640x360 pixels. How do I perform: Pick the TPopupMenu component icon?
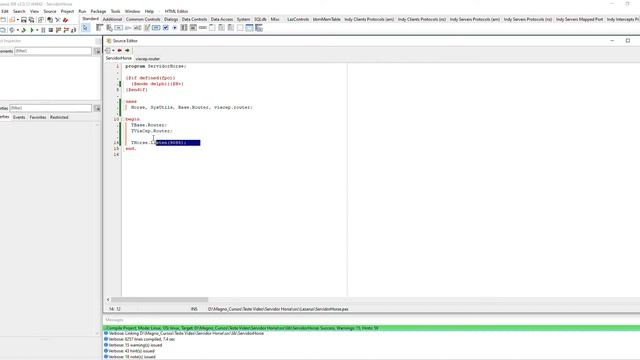(109, 28)
